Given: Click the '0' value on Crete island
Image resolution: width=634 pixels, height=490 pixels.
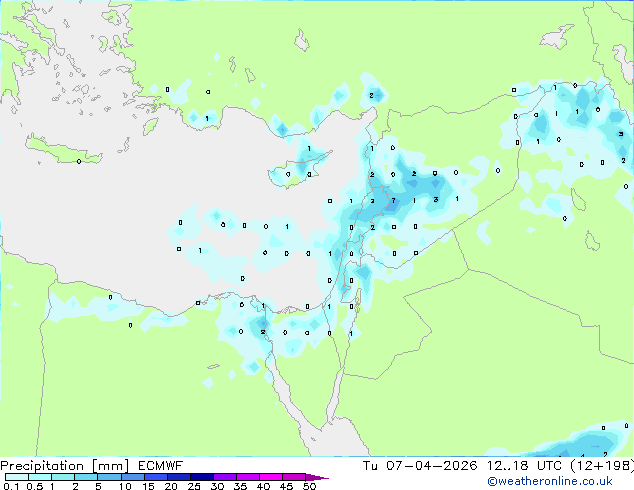Looking at the screenshot, I should [79, 161].
